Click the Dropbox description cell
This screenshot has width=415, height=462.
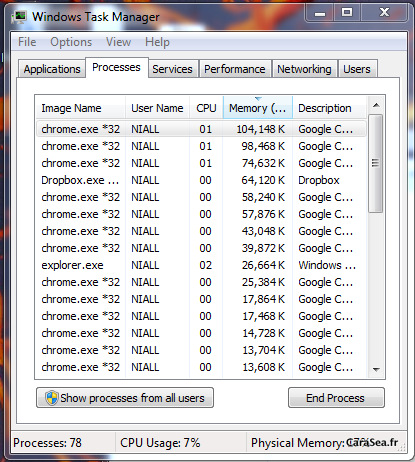pos(319,180)
